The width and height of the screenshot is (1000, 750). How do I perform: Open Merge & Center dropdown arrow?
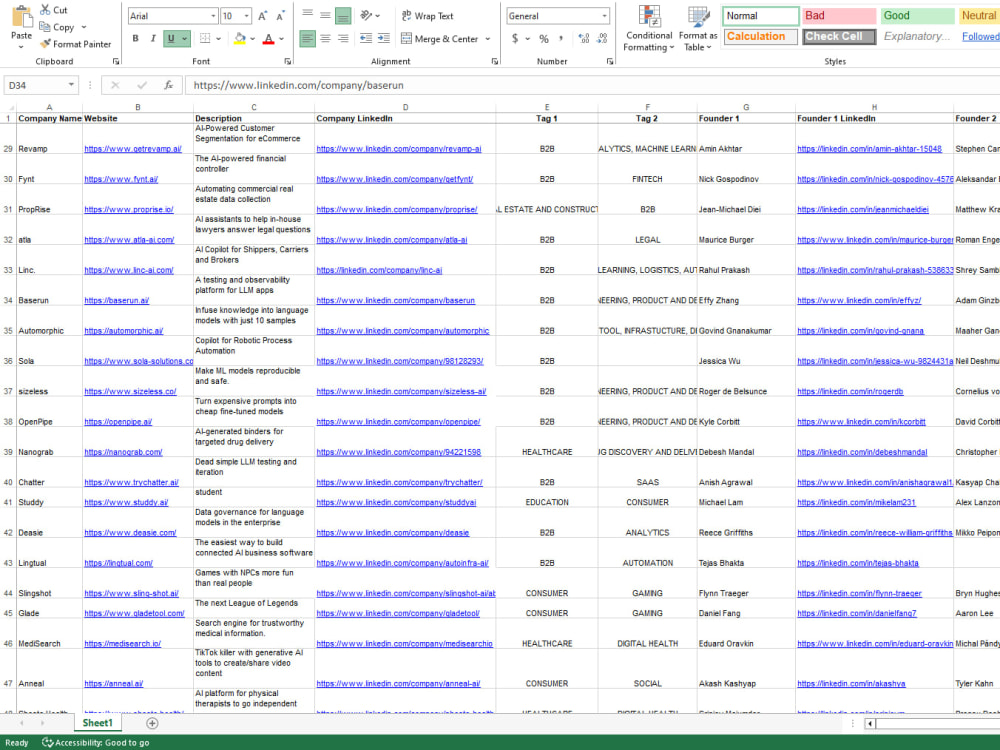(488, 39)
